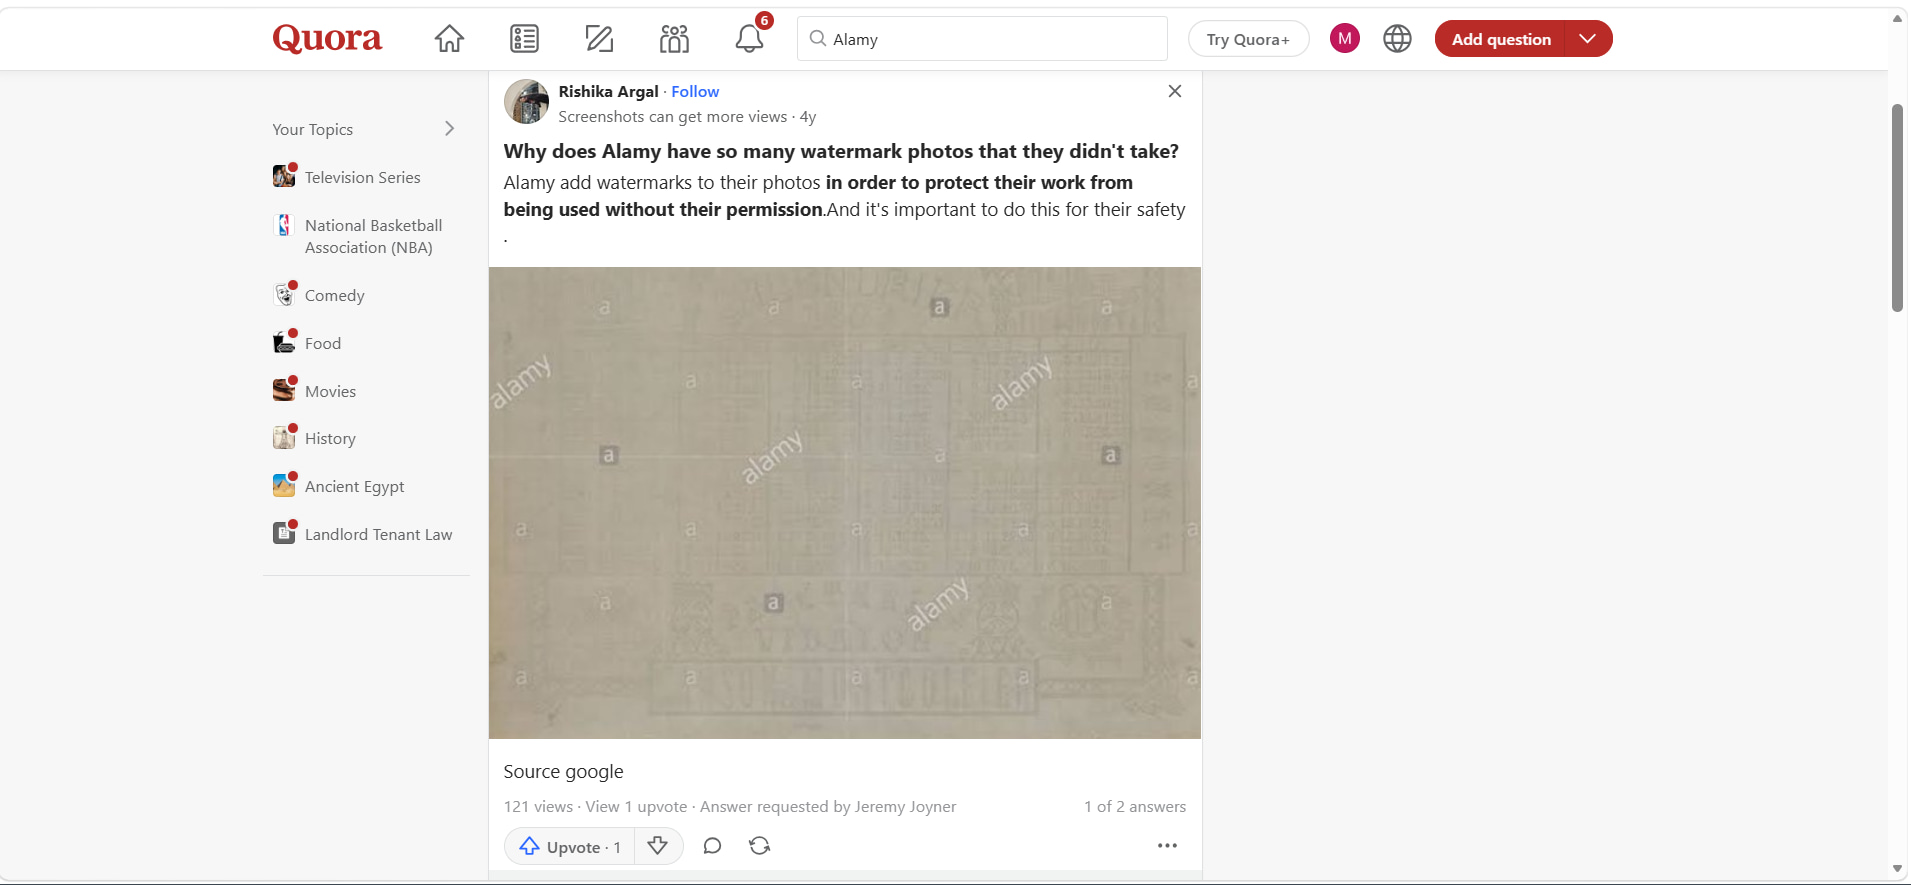Screen dimensions: 1911x885
Task: Open the Alamy watermarked image
Action: coord(845,503)
